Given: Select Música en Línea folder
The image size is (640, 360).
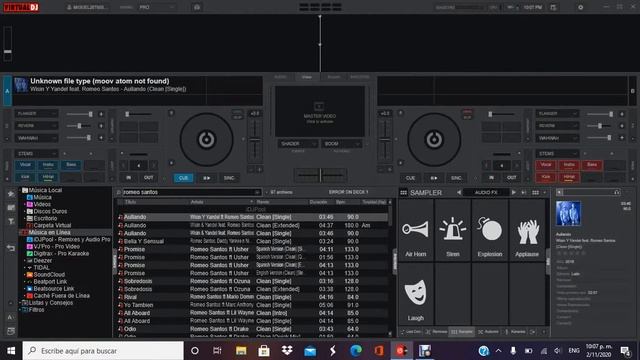Looking at the screenshot, I should tap(49, 232).
